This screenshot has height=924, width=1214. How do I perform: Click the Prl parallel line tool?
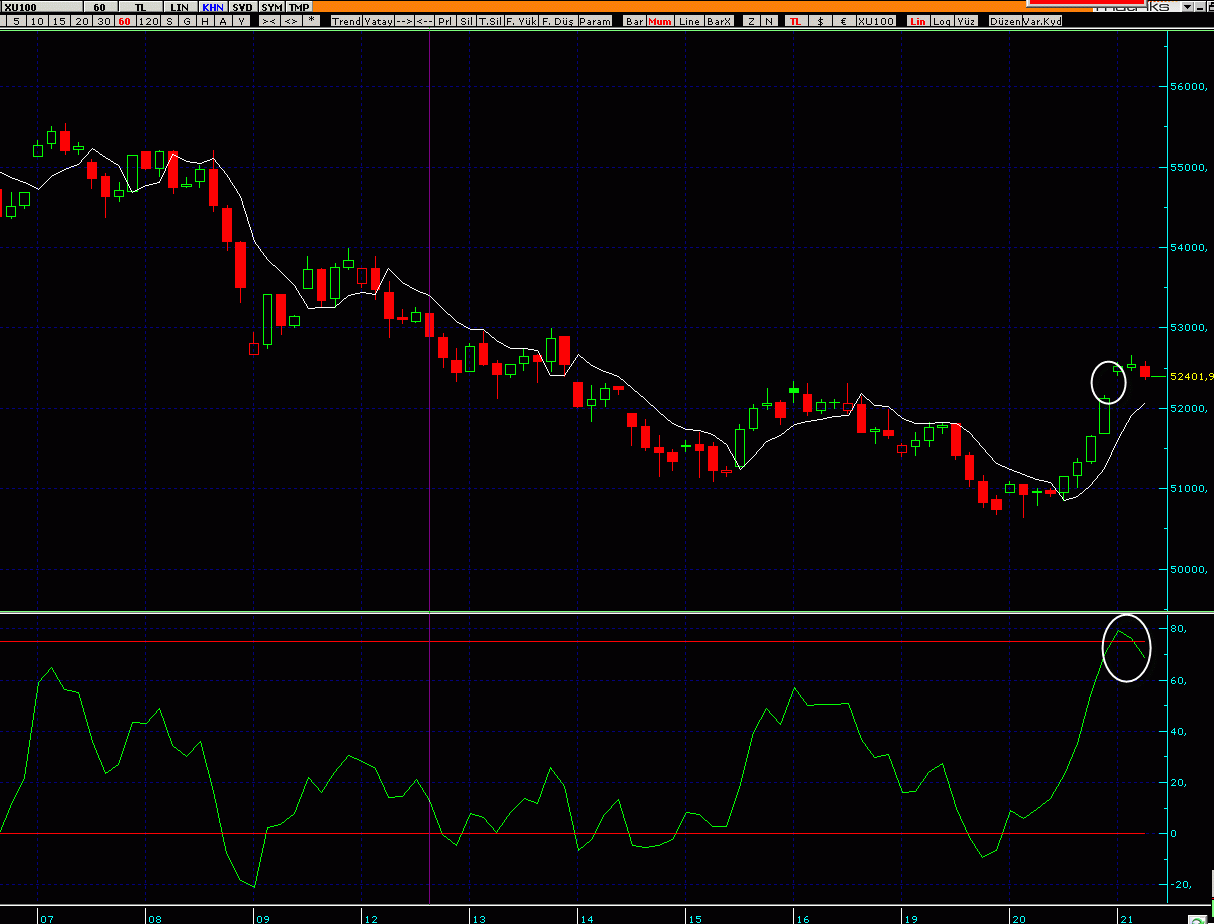[445, 21]
